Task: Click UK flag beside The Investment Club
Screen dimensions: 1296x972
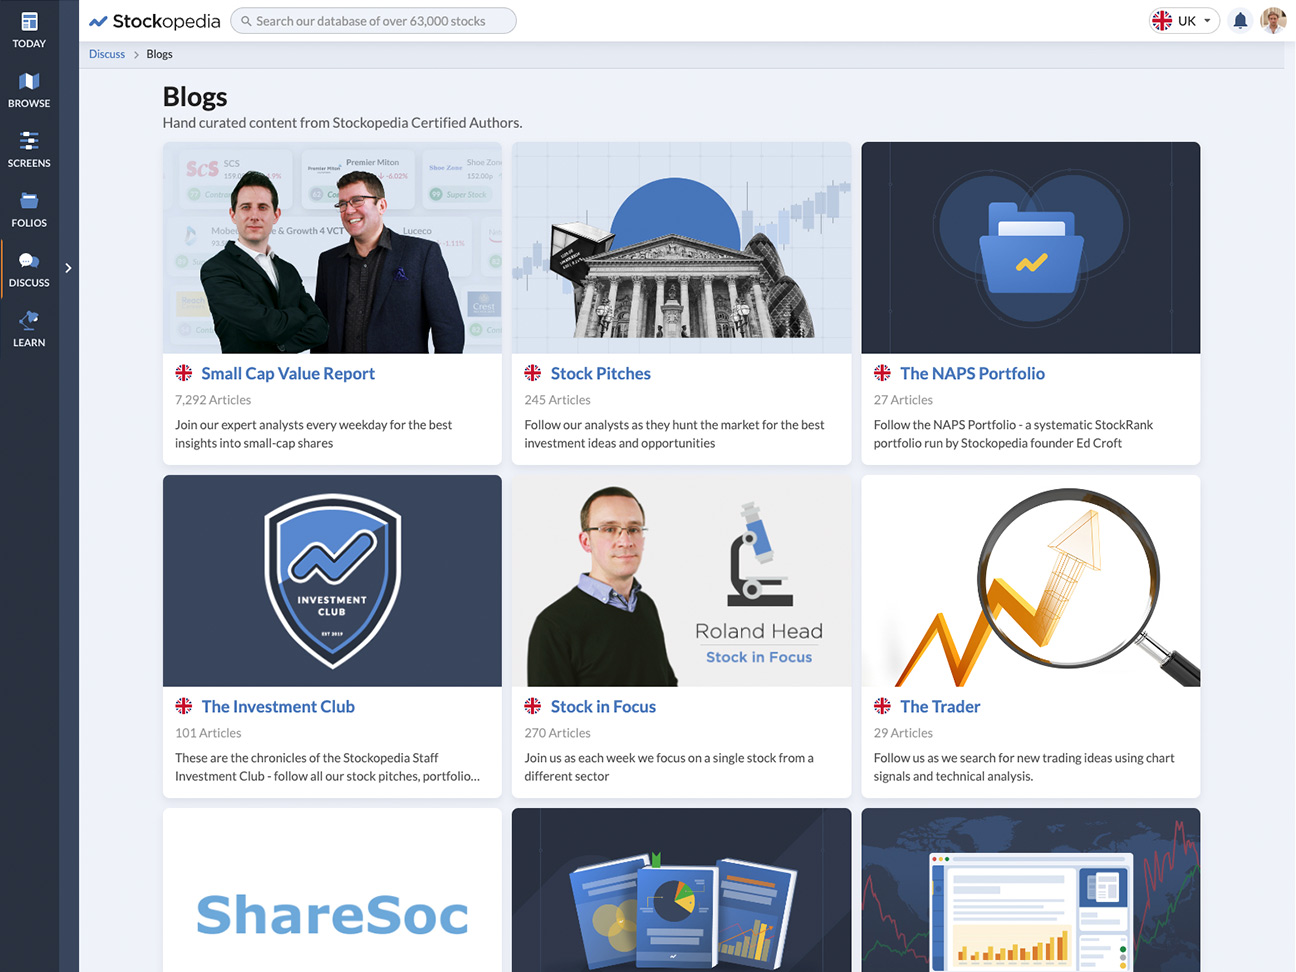Action: pos(184,706)
